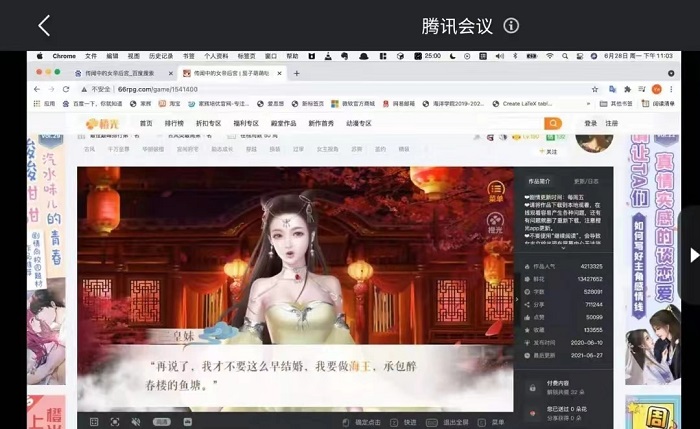Click the grid icon in the player bar
The height and width of the screenshot is (429, 700).
94,422
